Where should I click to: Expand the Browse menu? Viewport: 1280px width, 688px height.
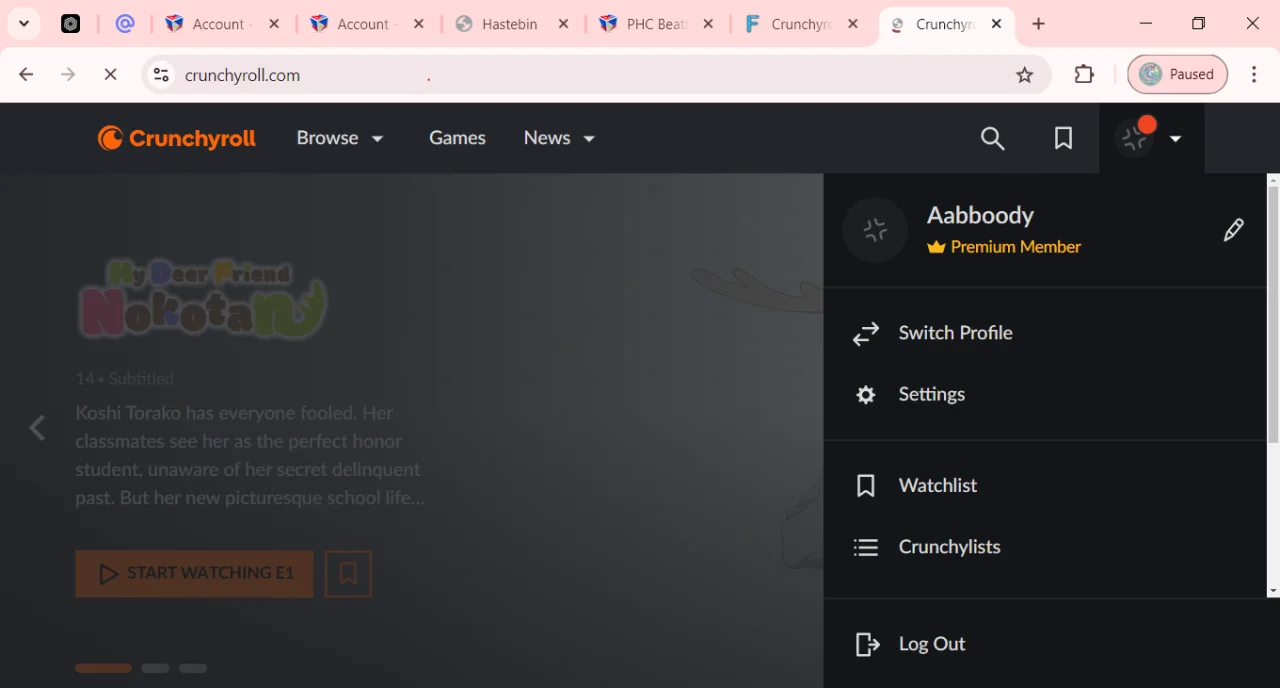(340, 138)
